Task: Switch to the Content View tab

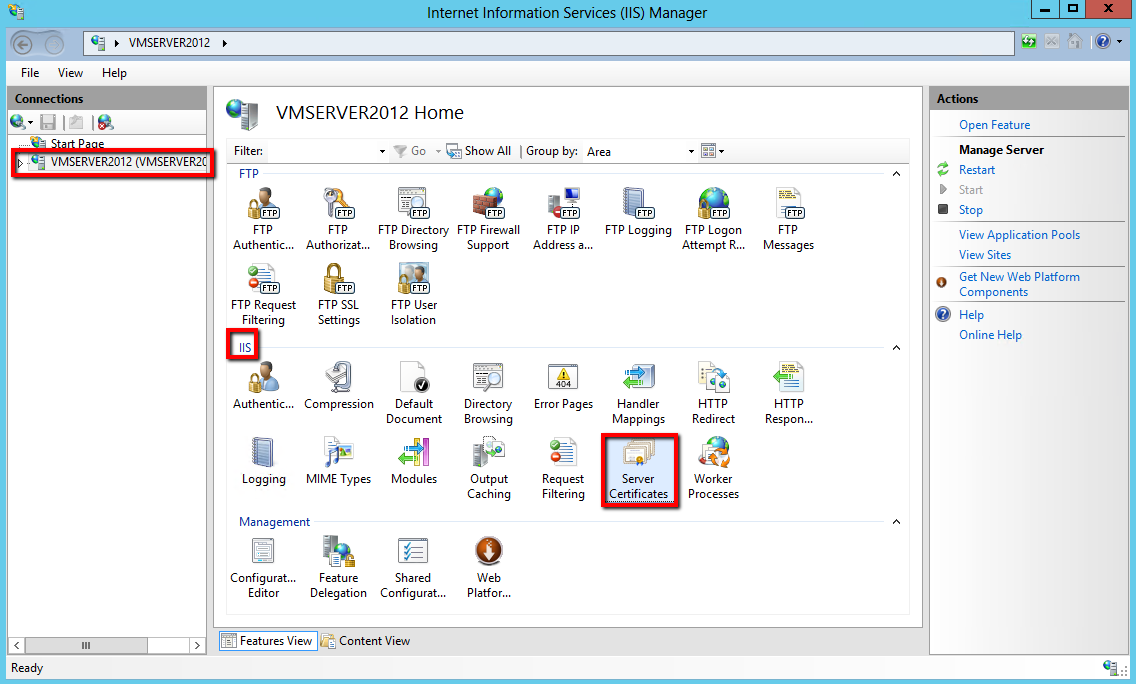Action: [366, 641]
